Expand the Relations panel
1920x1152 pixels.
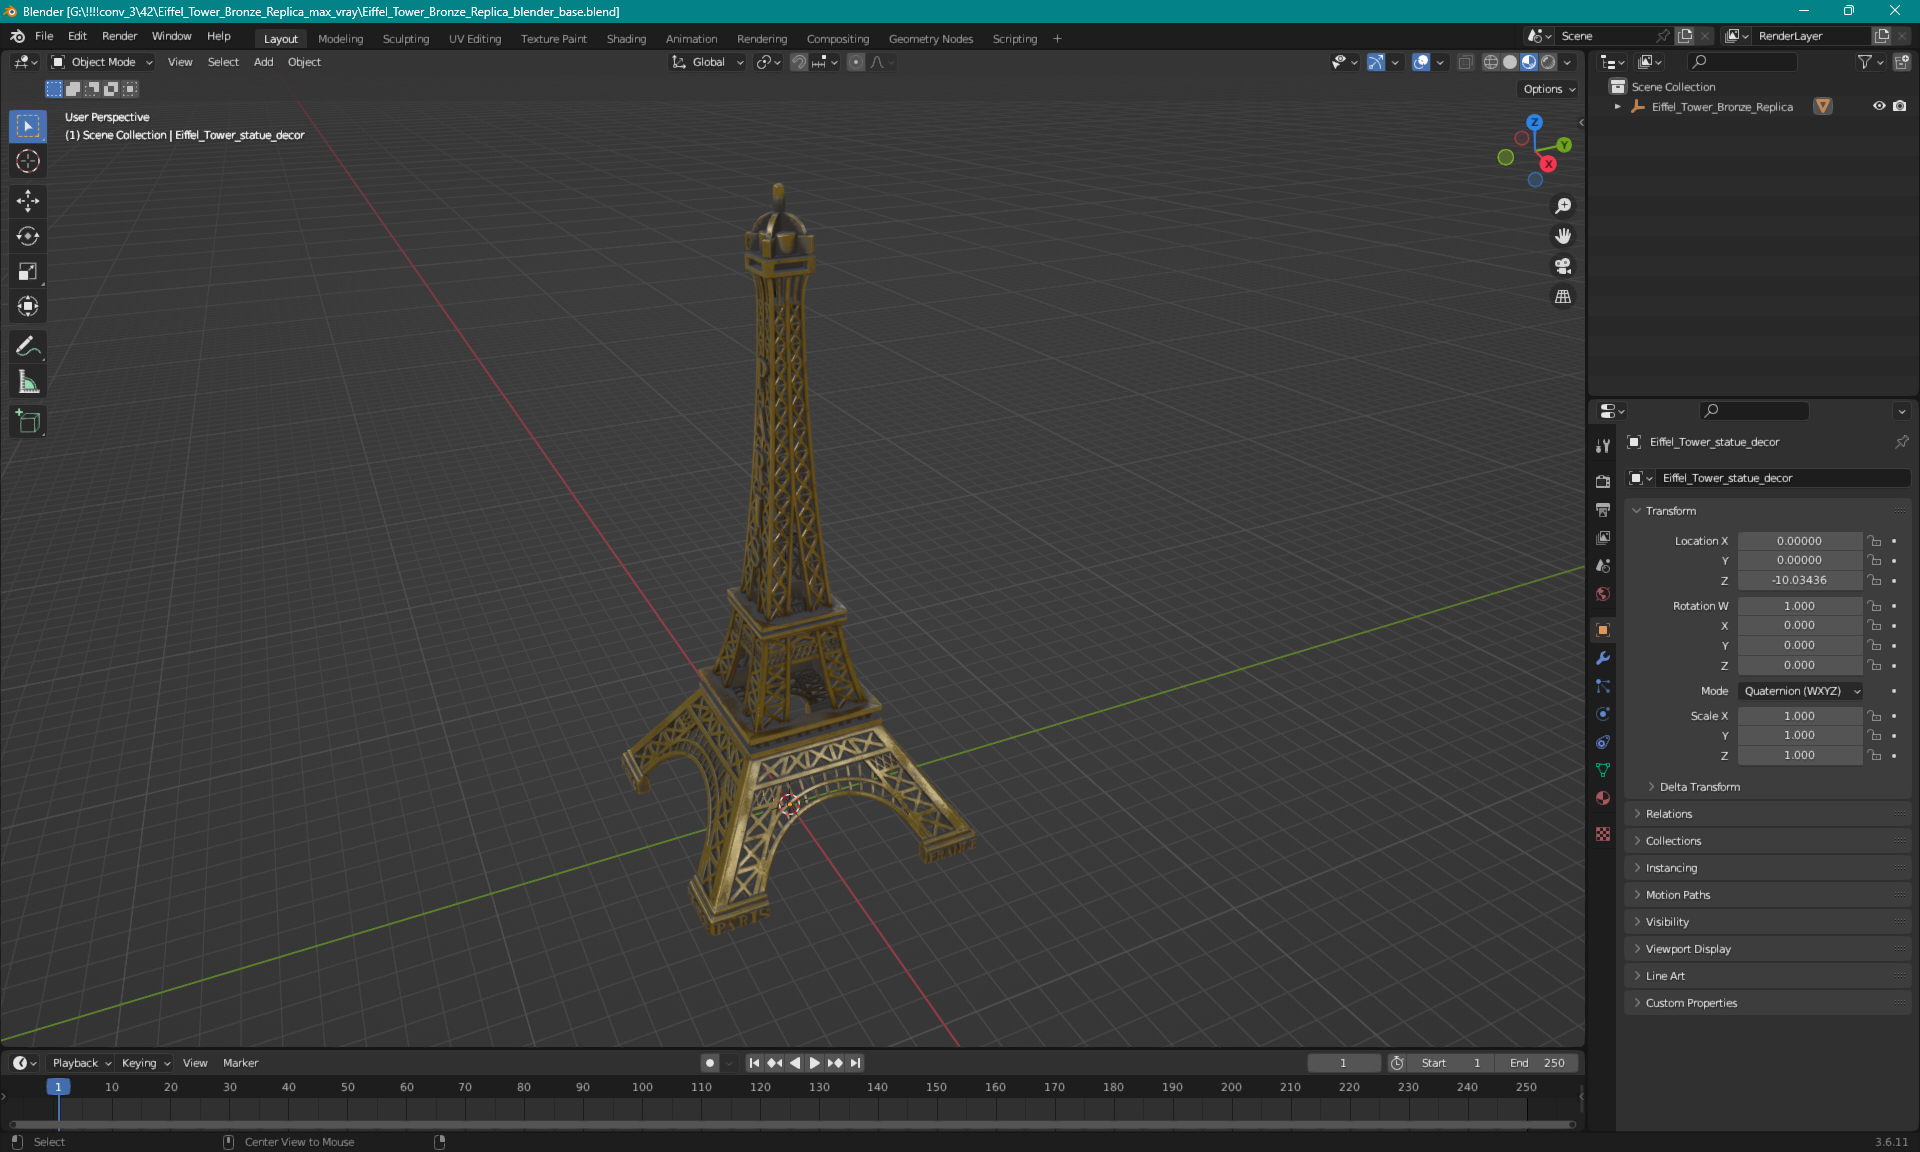(1668, 814)
